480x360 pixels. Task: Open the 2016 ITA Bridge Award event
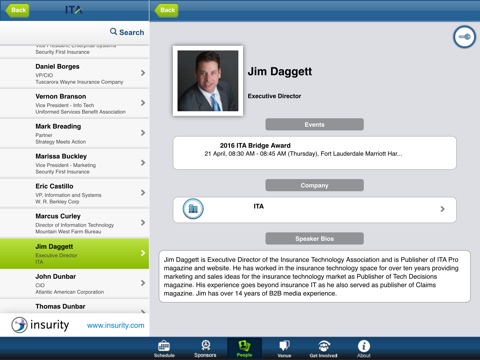(314, 153)
